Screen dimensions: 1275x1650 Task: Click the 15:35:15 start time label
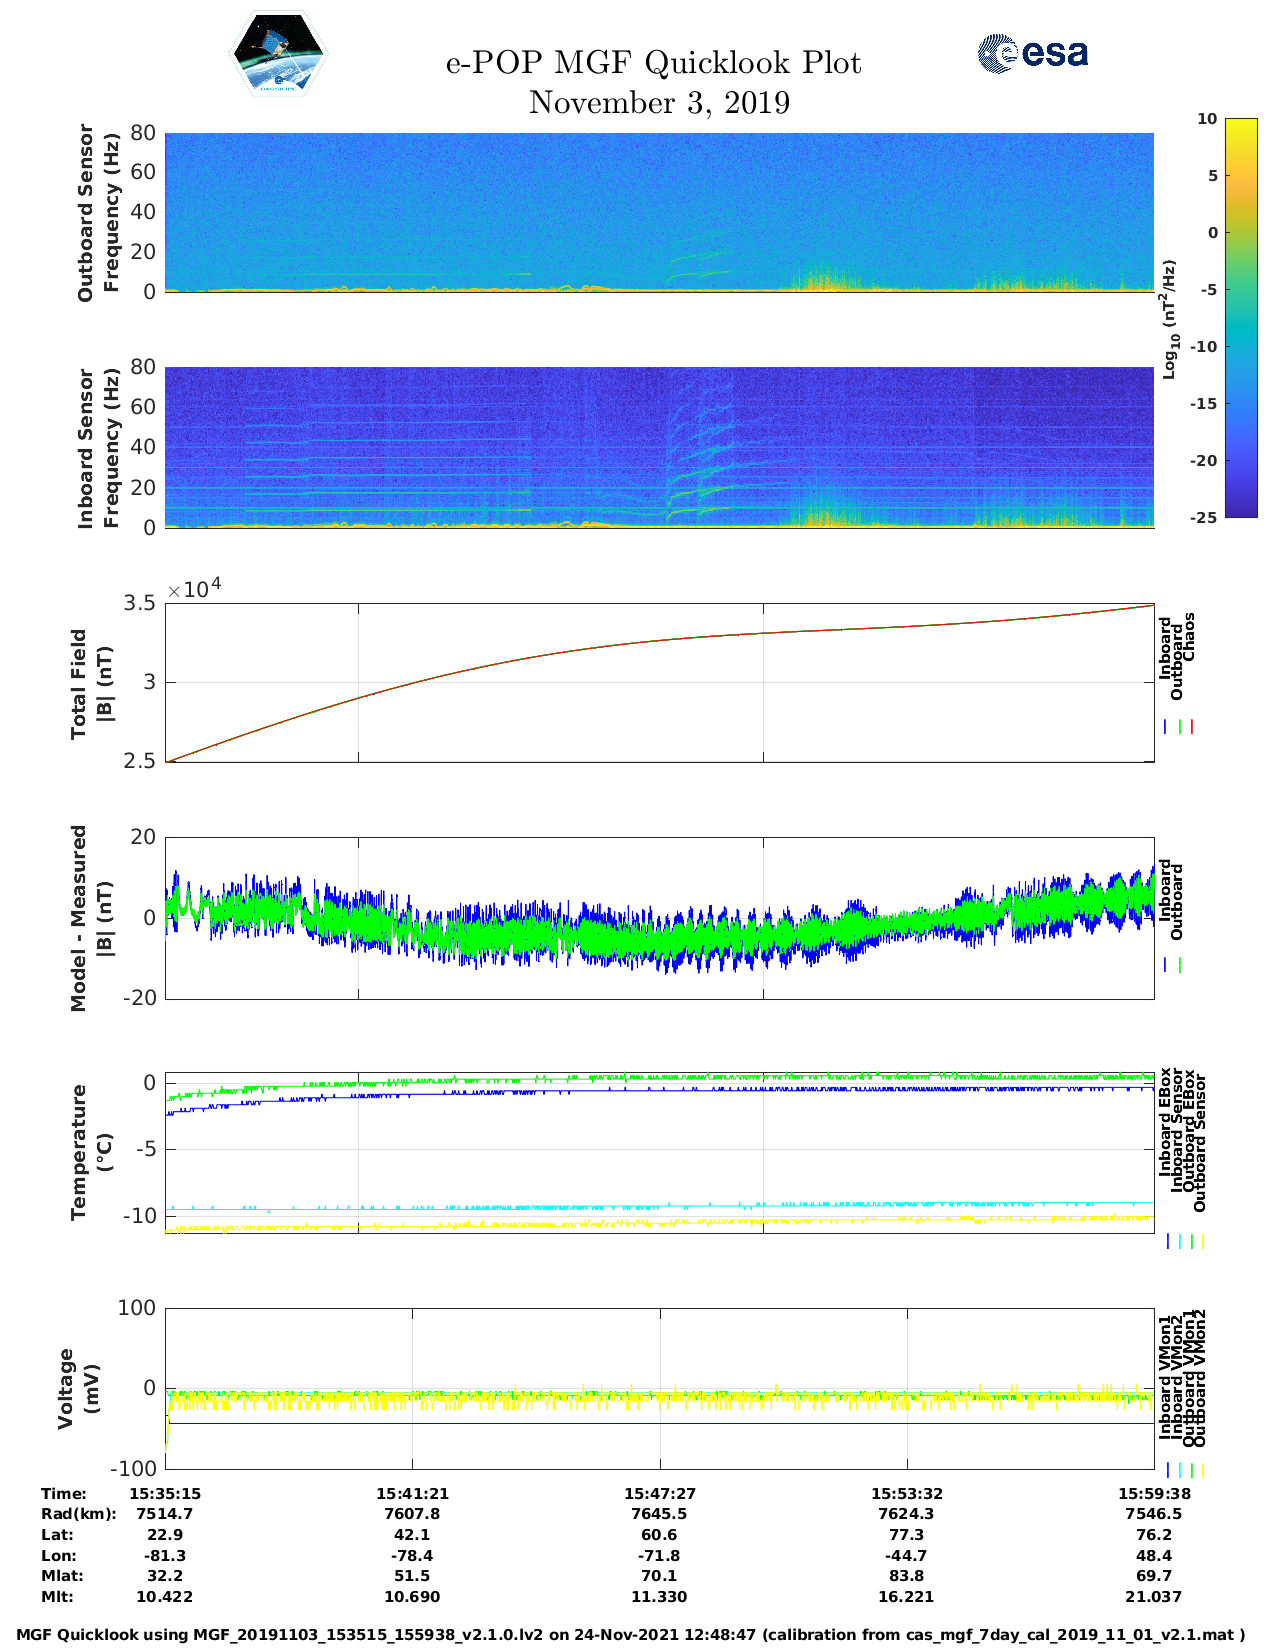tap(165, 1493)
